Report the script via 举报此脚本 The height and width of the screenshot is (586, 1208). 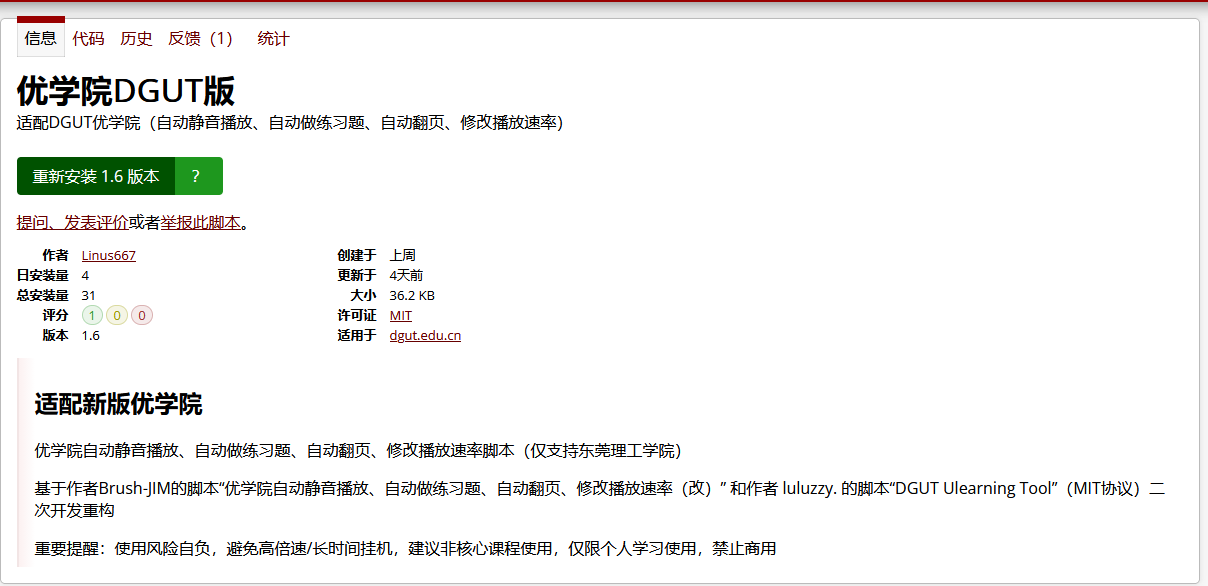201,223
